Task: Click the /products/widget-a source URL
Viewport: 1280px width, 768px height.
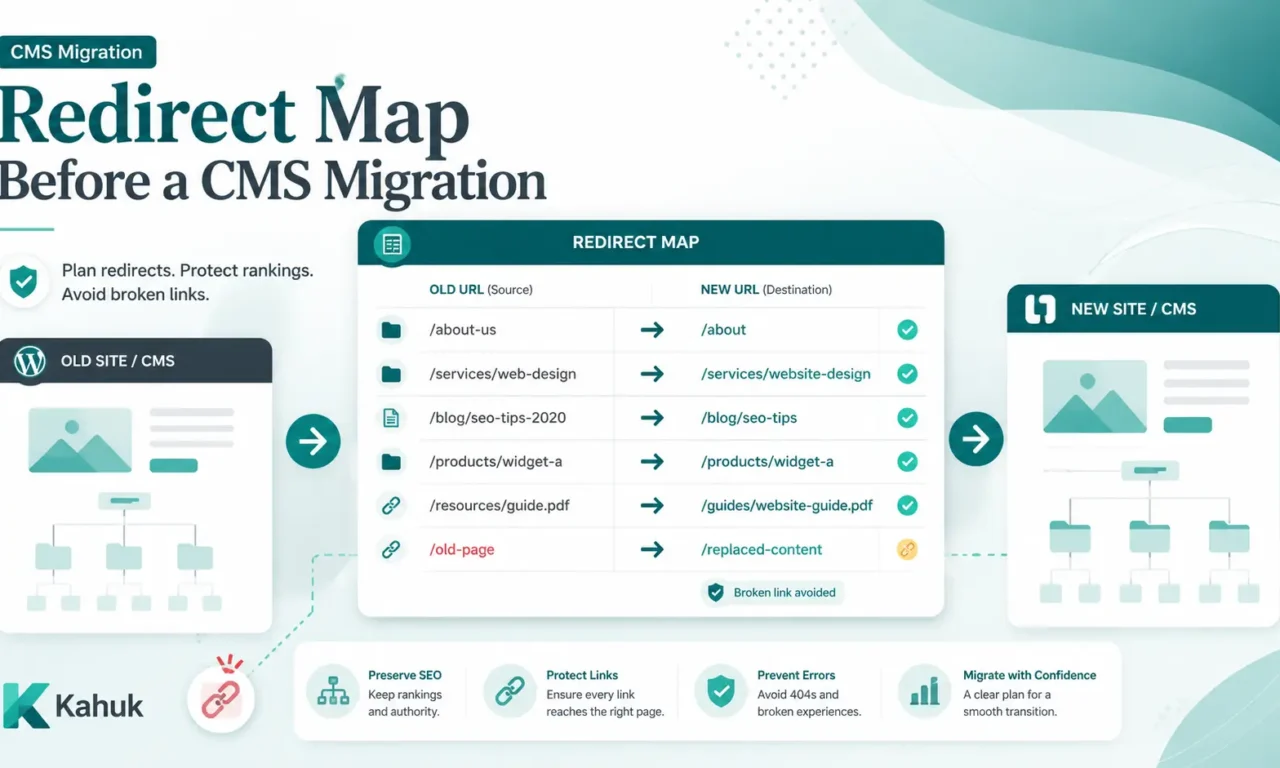Action: [x=495, y=462]
